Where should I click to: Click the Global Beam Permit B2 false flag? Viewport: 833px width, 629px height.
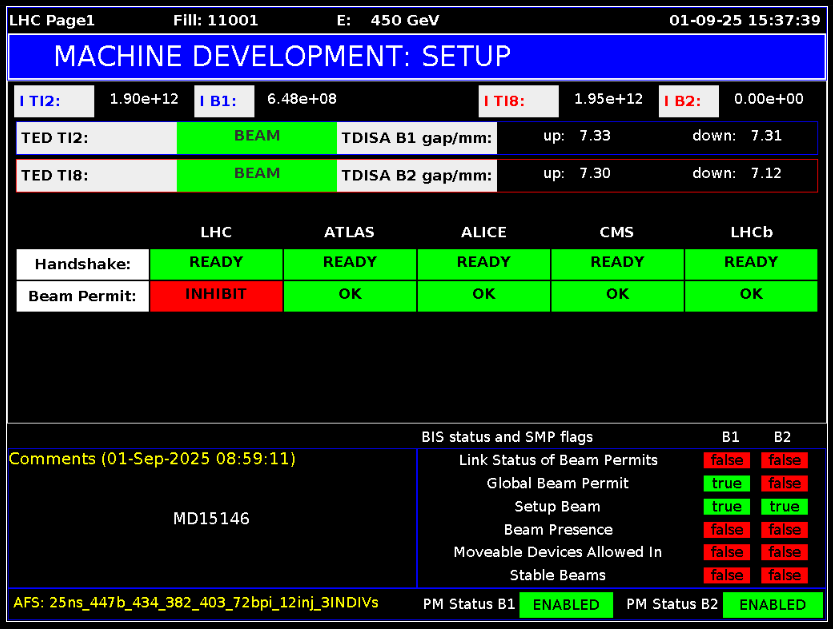pos(784,483)
